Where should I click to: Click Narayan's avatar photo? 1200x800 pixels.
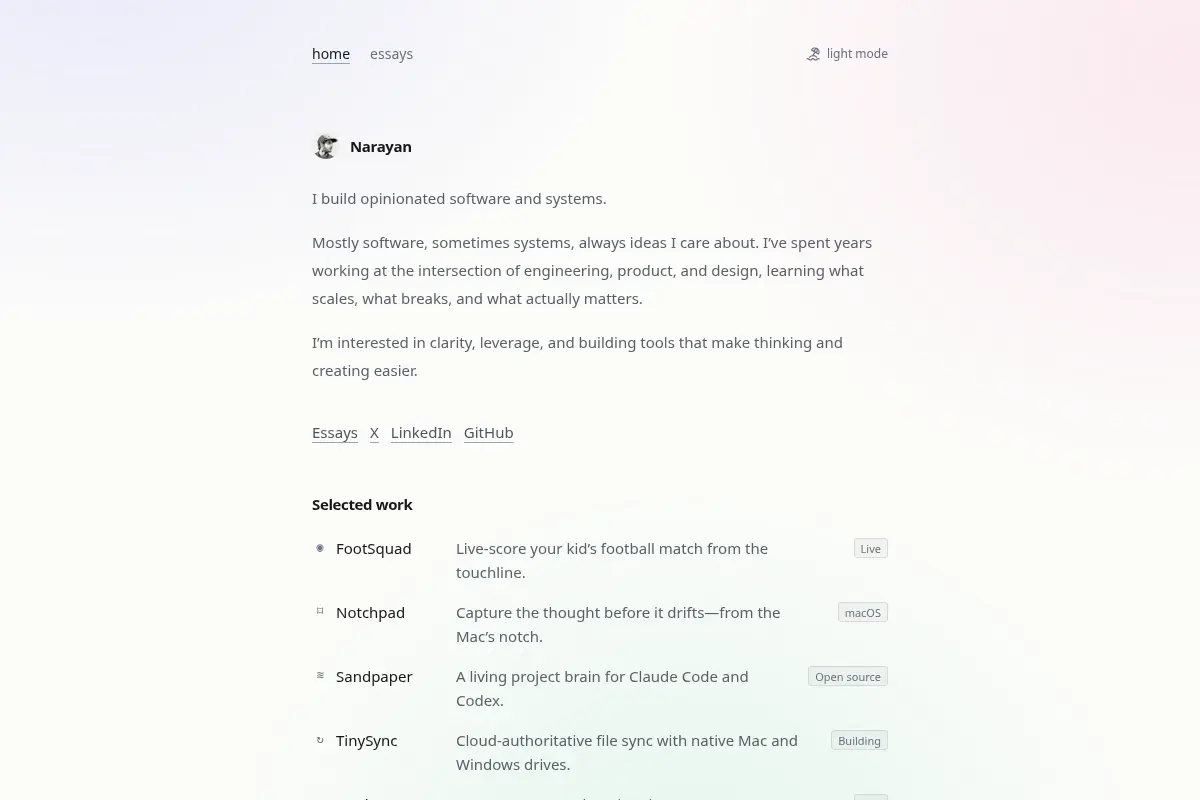coord(326,146)
